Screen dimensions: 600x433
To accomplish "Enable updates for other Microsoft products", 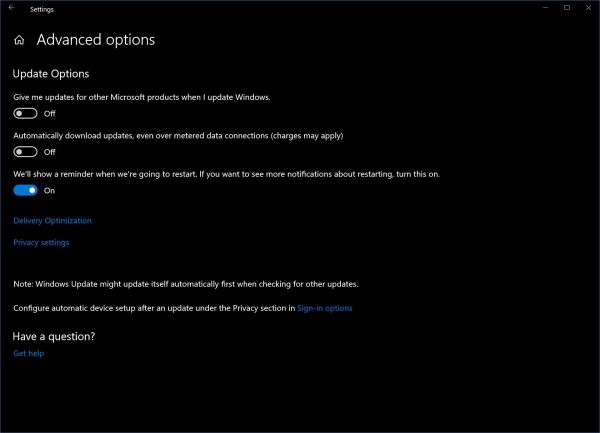I will click(26, 114).
